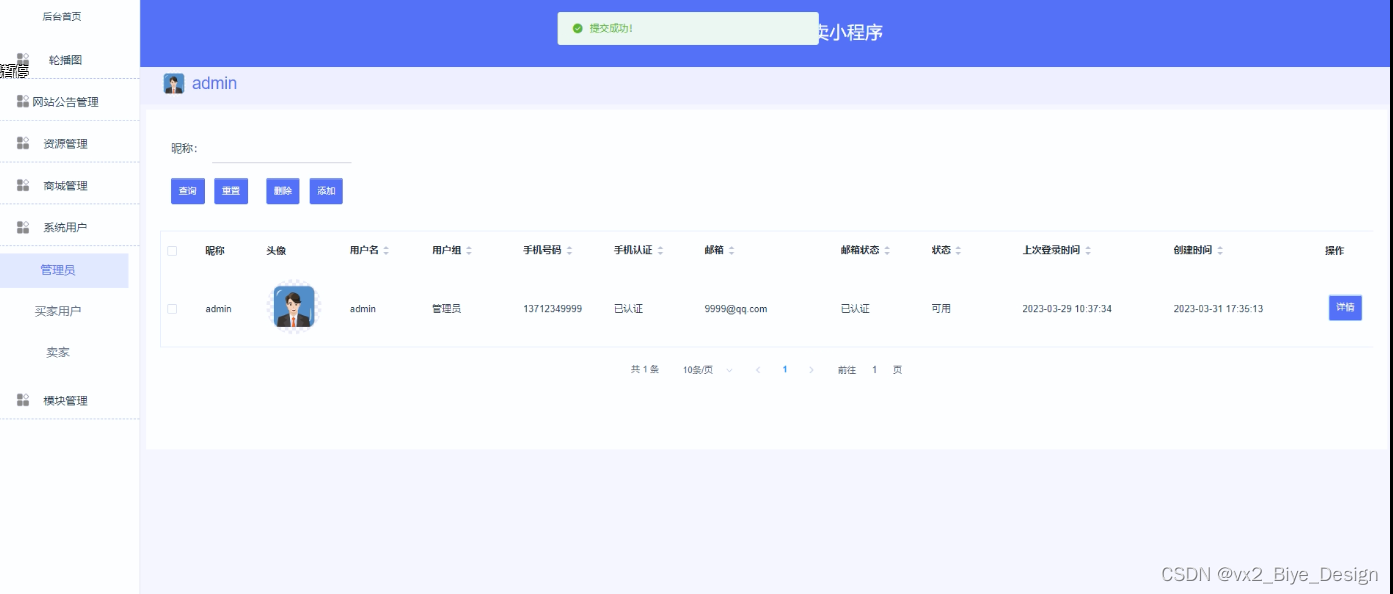
Task: Click the 前往 page number input box
Action: pos(874,370)
